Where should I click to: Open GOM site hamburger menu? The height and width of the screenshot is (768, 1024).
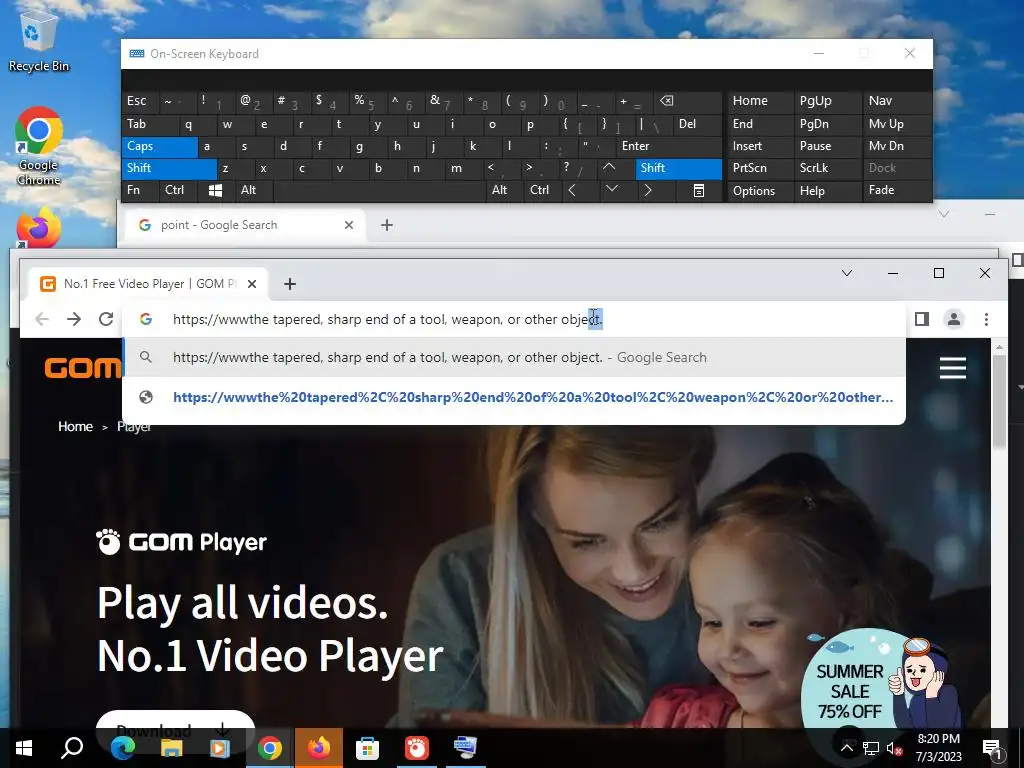952,368
